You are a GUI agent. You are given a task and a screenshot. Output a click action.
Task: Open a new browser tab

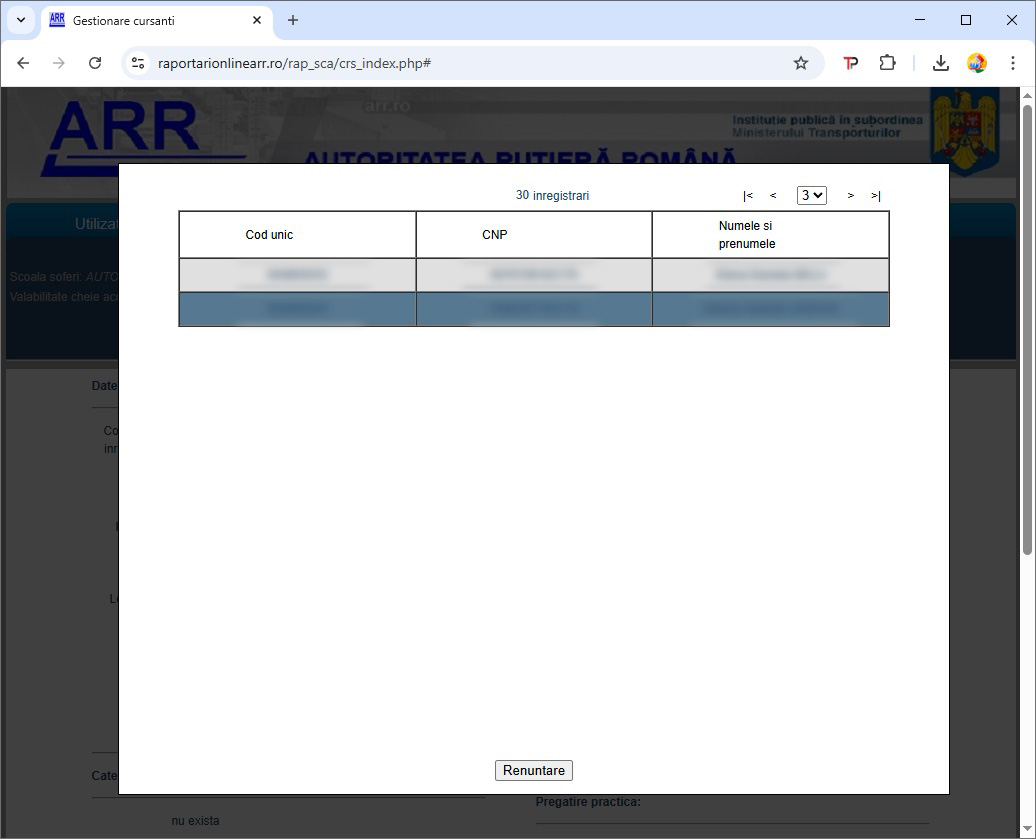[x=293, y=20]
